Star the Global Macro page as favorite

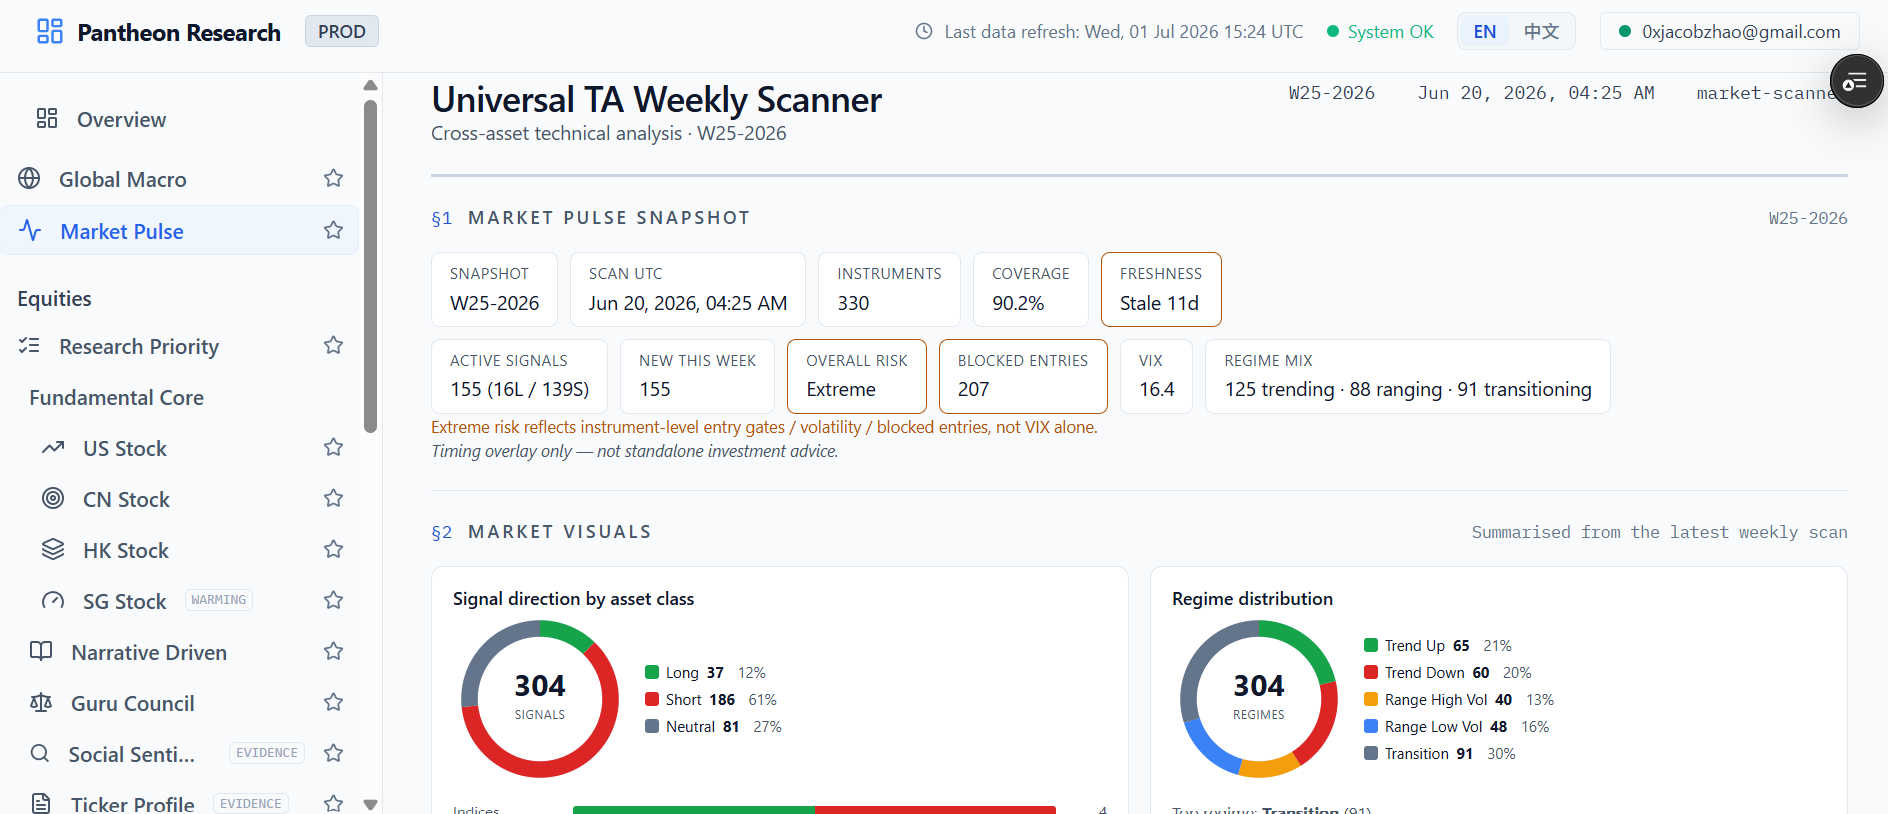coord(334,179)
